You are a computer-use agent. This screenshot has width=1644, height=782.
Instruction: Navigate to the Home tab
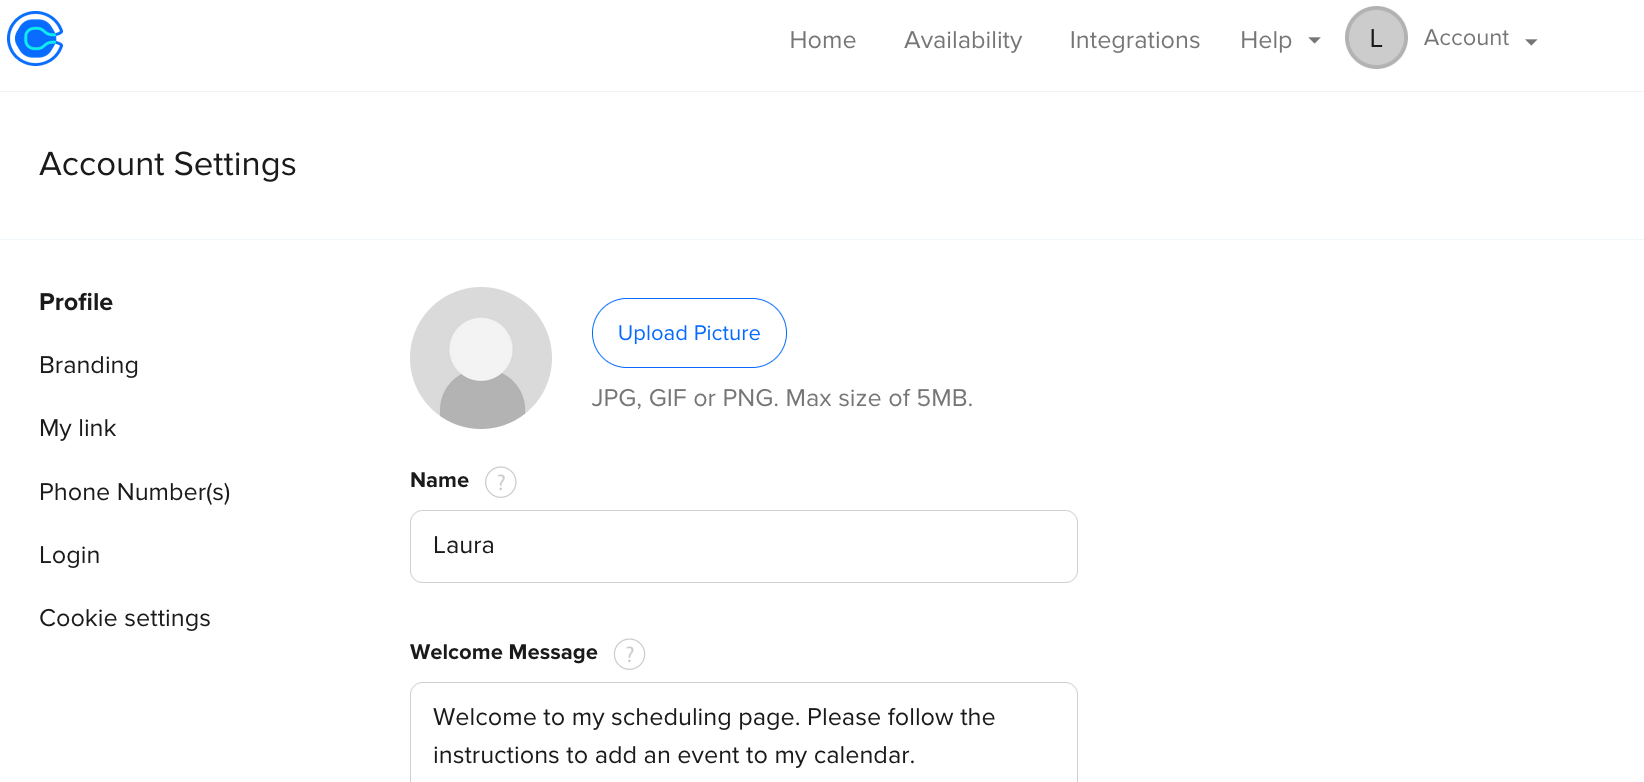[822, 40]
